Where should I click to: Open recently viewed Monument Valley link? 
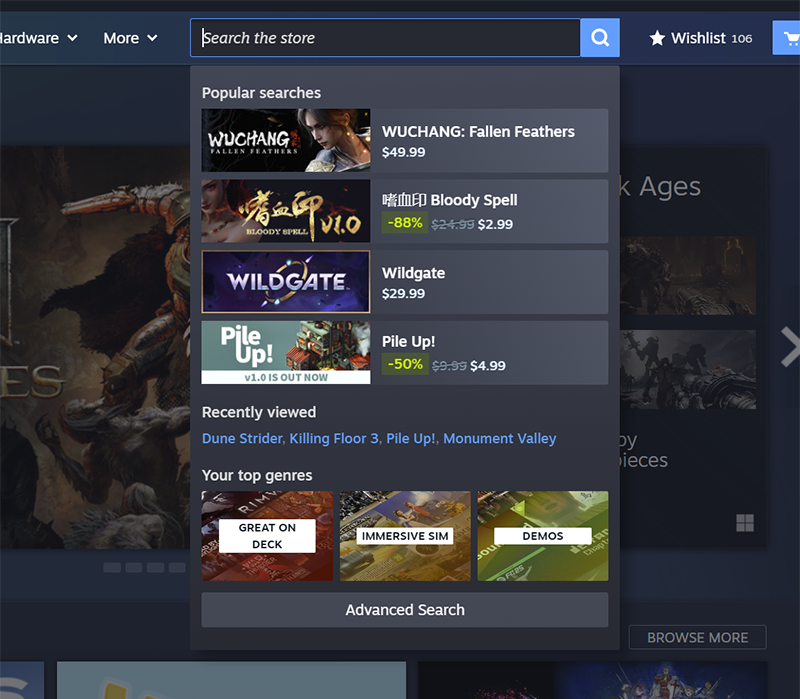click(499, 439)
